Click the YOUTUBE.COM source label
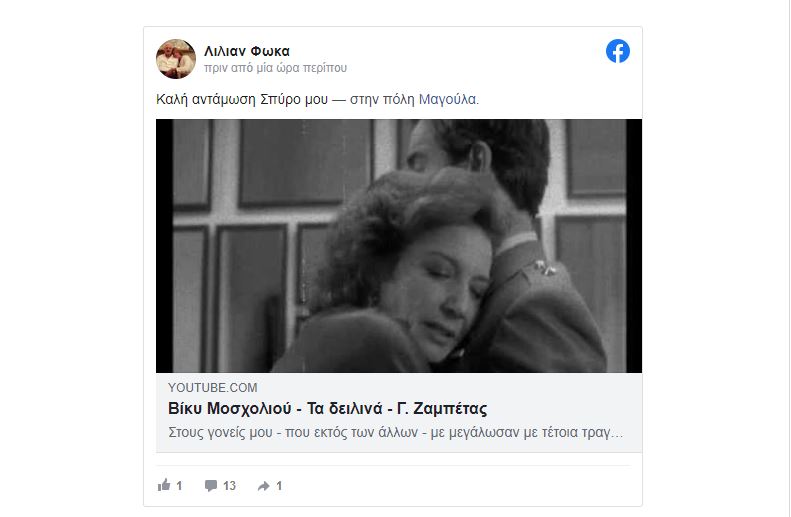The height and width of the screenshot is (517, 791). [212, 388]
